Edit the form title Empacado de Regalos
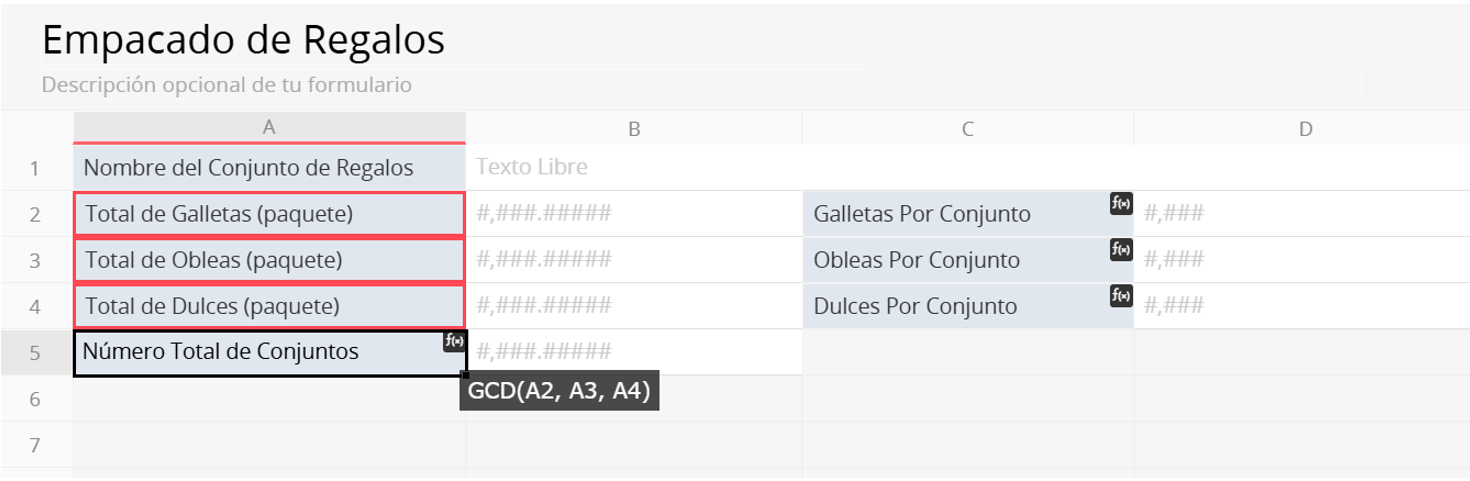The image size is (1470, 481). 244,40
